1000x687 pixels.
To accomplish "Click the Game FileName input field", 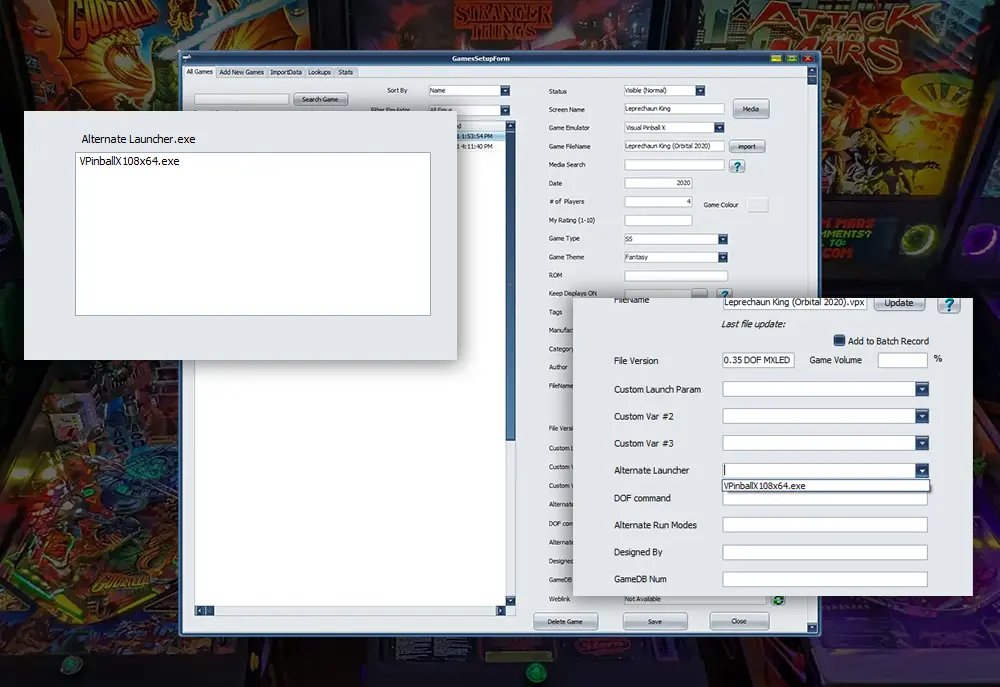I will pos(674,146).
